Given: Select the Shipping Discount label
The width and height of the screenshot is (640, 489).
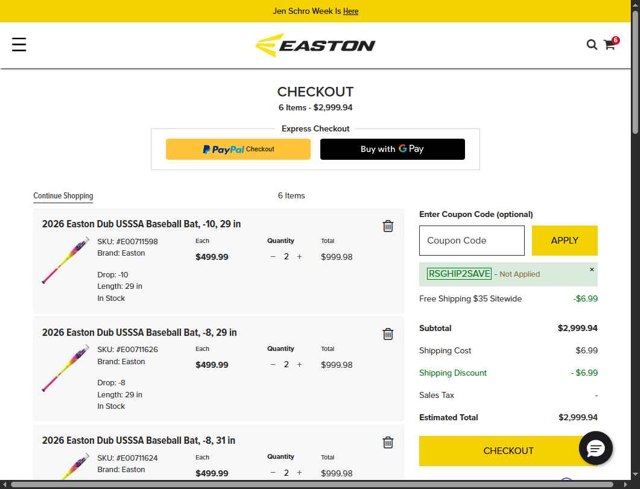Looking at the screenshot, I should coord(453,373).
